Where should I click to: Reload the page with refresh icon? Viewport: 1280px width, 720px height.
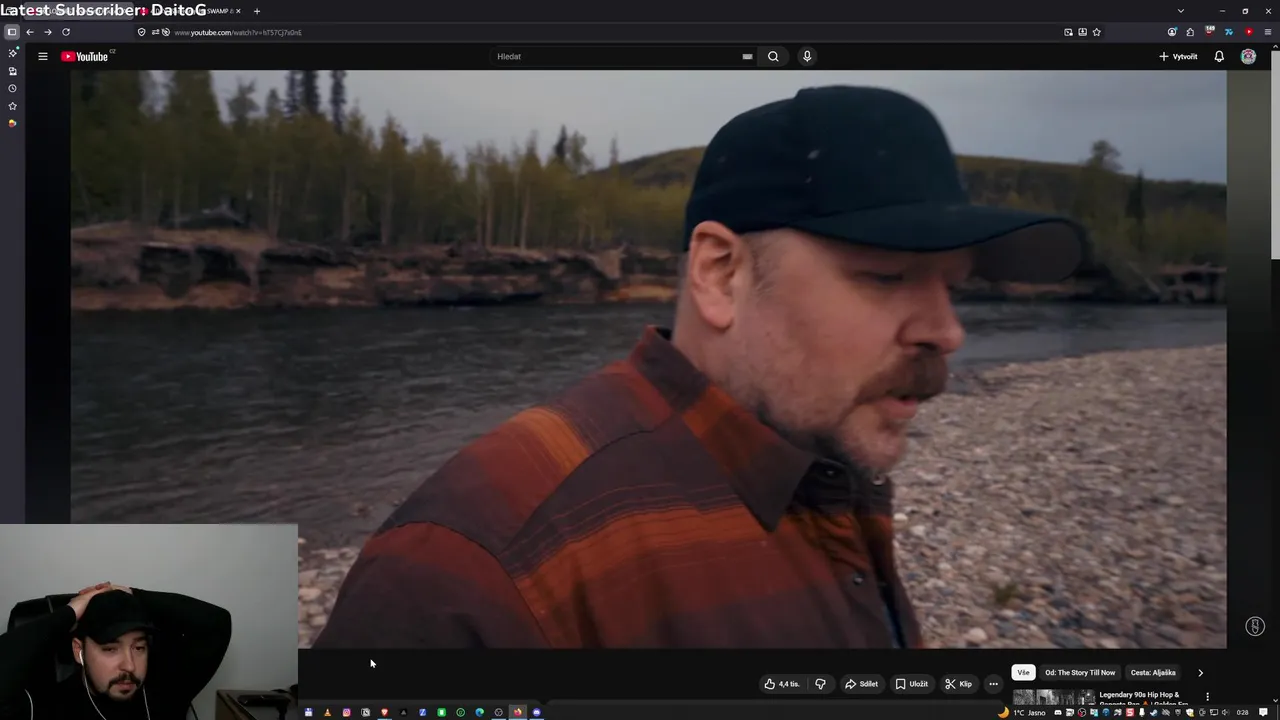pos(66,32)
